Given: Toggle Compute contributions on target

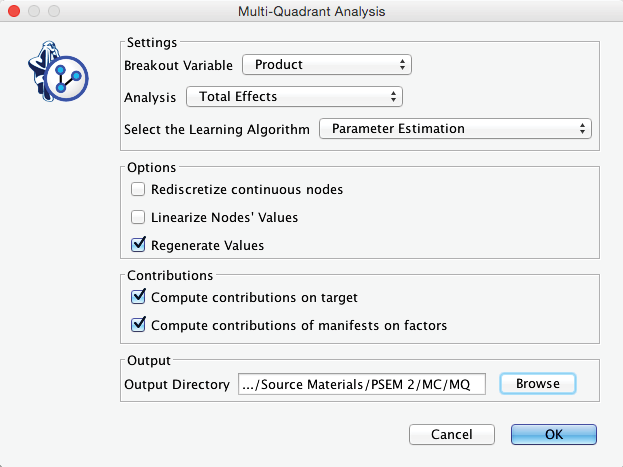Looking at the screenshot, I should click(138, 297).
